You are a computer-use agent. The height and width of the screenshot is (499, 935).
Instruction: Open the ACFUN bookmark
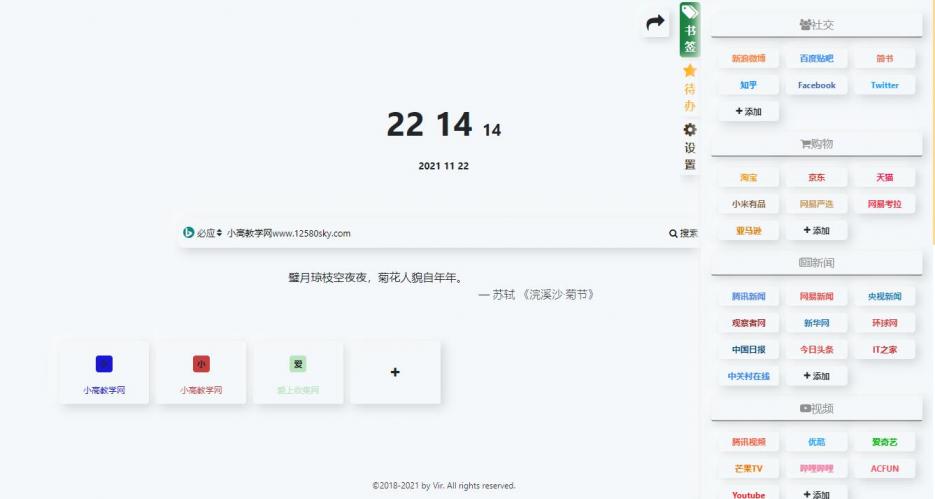click(x=884, y=469)
